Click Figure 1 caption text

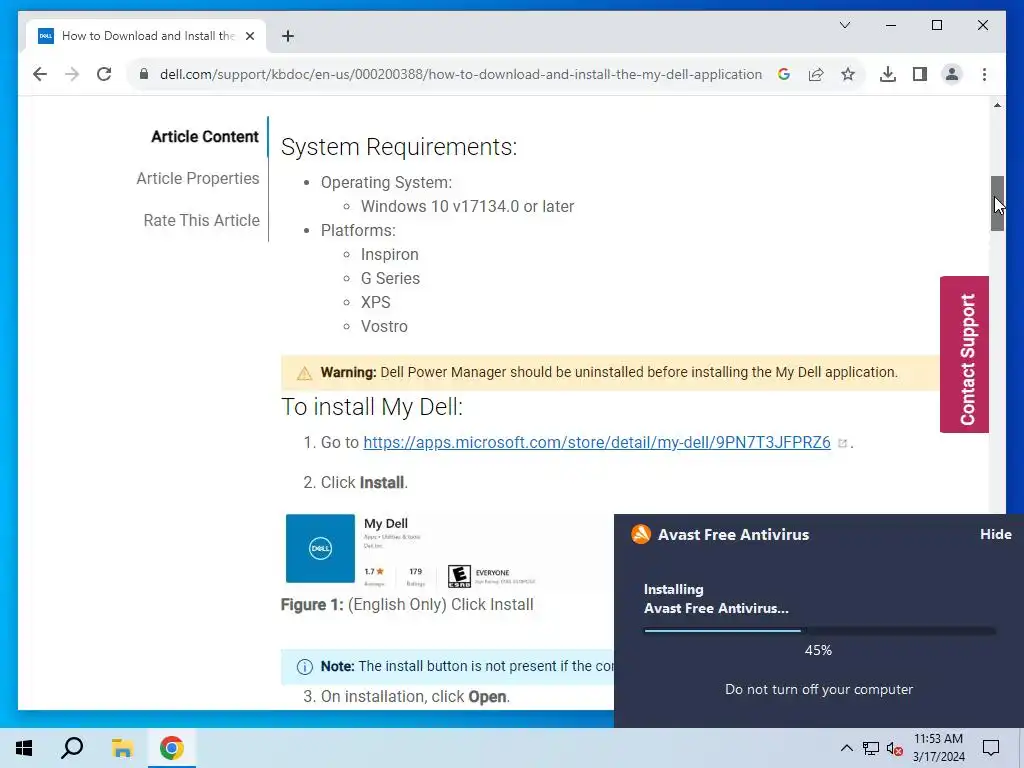click(407, 605)
